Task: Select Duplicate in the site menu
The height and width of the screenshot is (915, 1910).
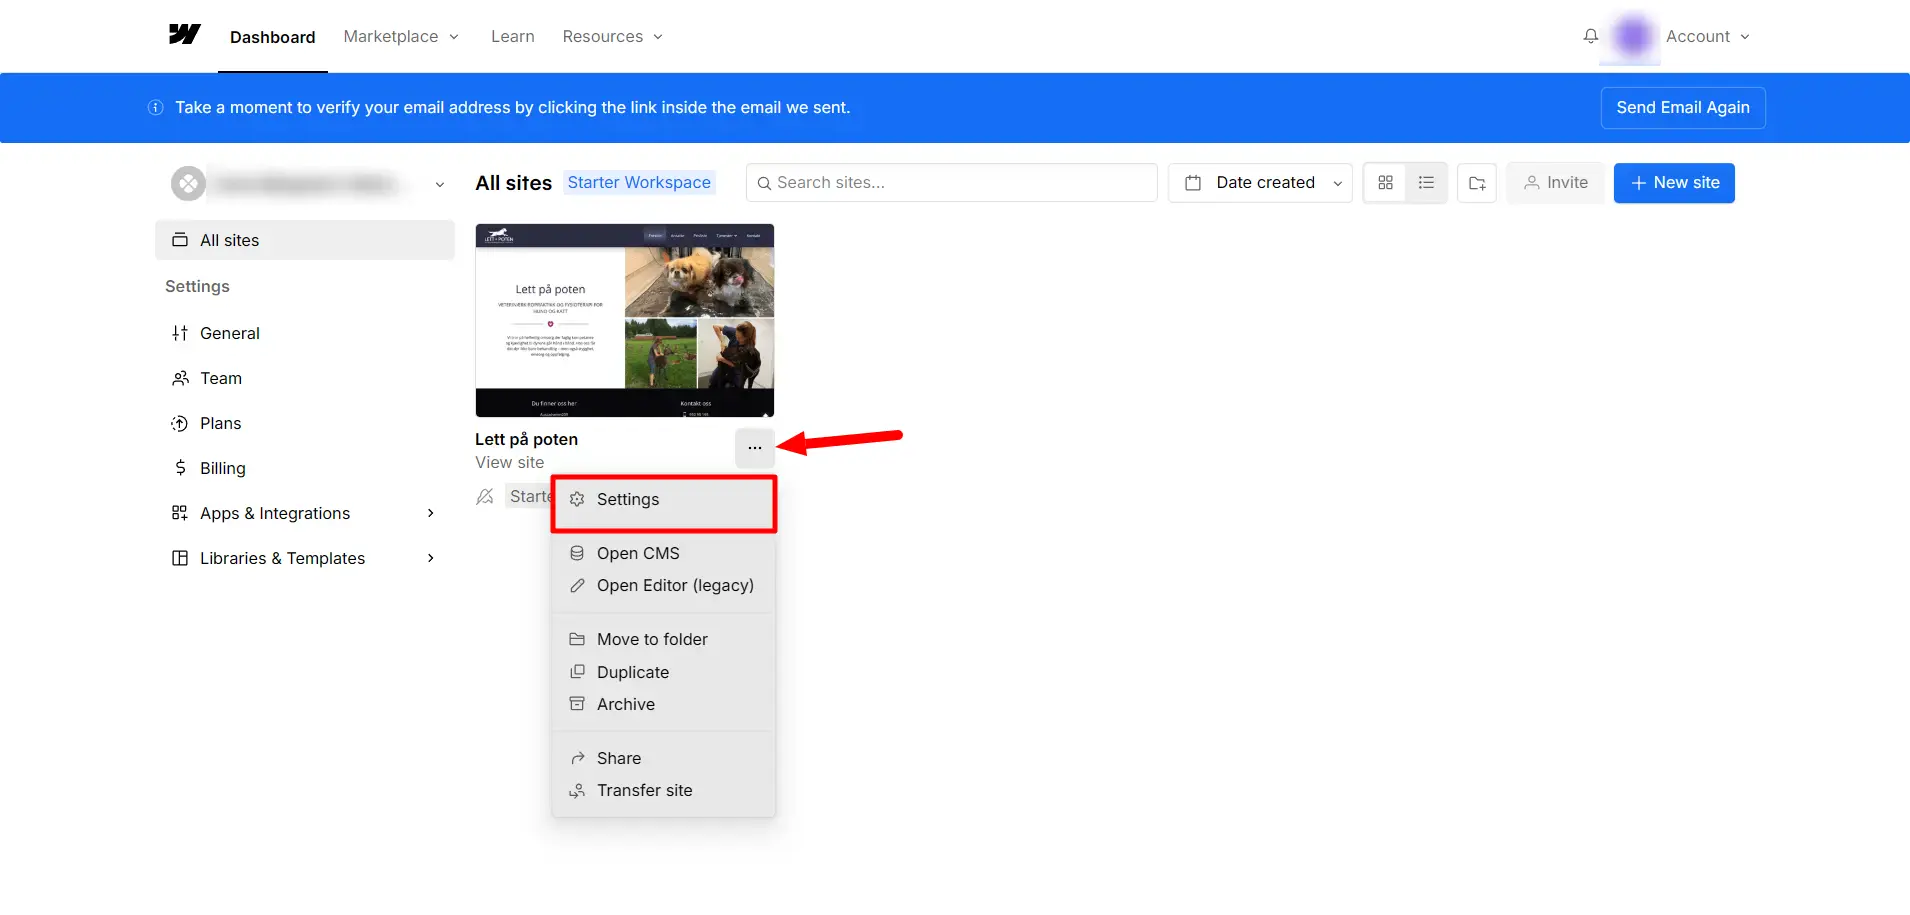Action: click(x=664, y=672)
